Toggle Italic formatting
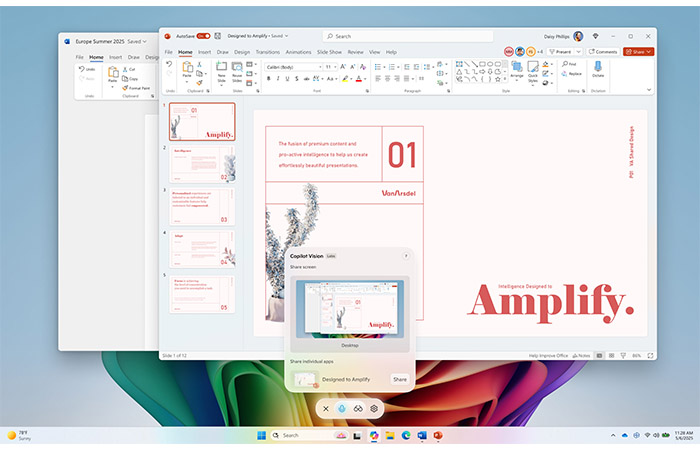This screenshot has height=450, width=700. [x=278, y=79]
